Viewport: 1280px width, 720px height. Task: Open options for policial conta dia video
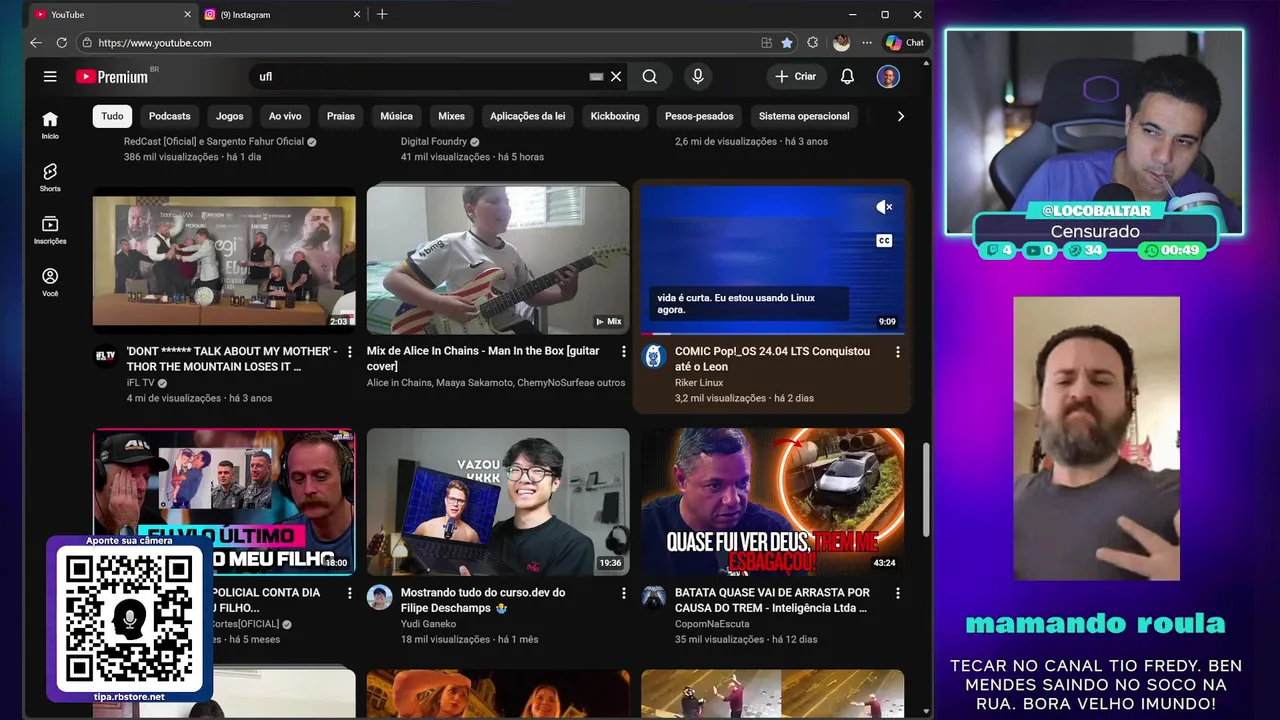point(349,593)
